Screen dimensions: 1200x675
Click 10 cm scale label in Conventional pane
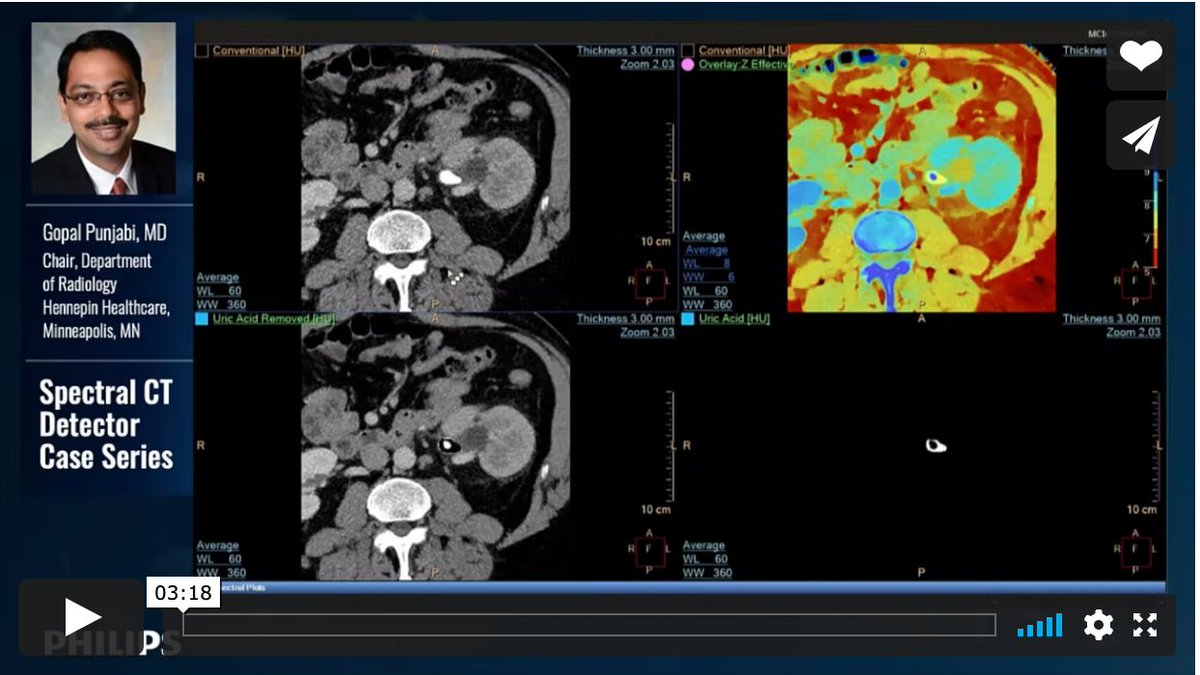point(656,242)
